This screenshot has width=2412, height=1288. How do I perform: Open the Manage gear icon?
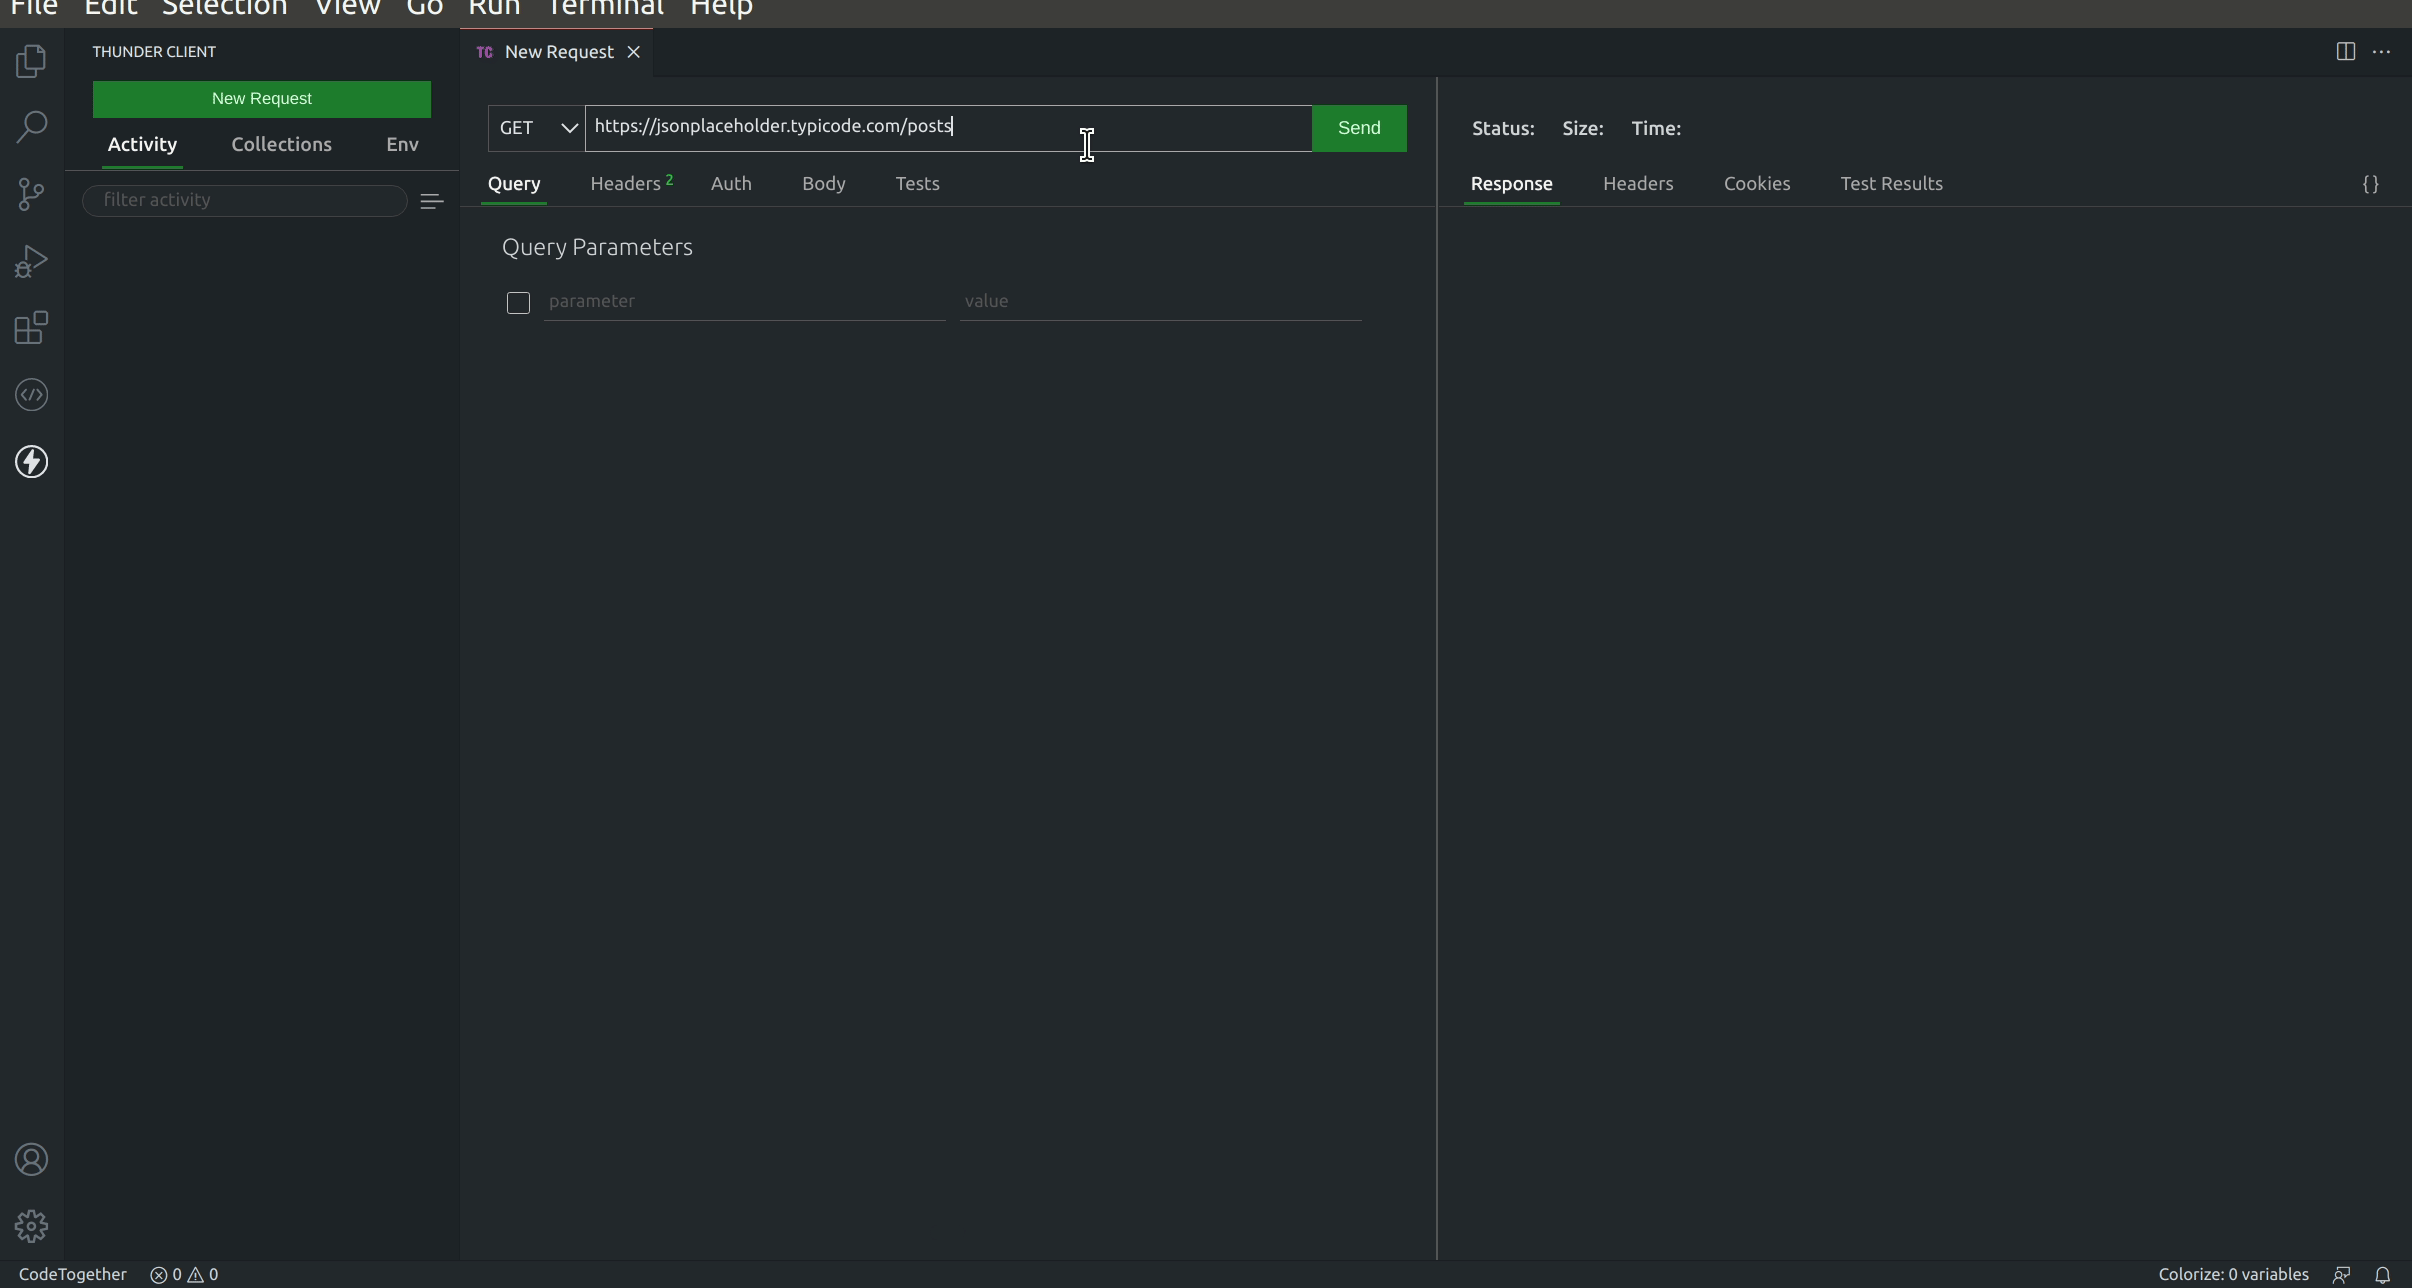(32, 1226)
